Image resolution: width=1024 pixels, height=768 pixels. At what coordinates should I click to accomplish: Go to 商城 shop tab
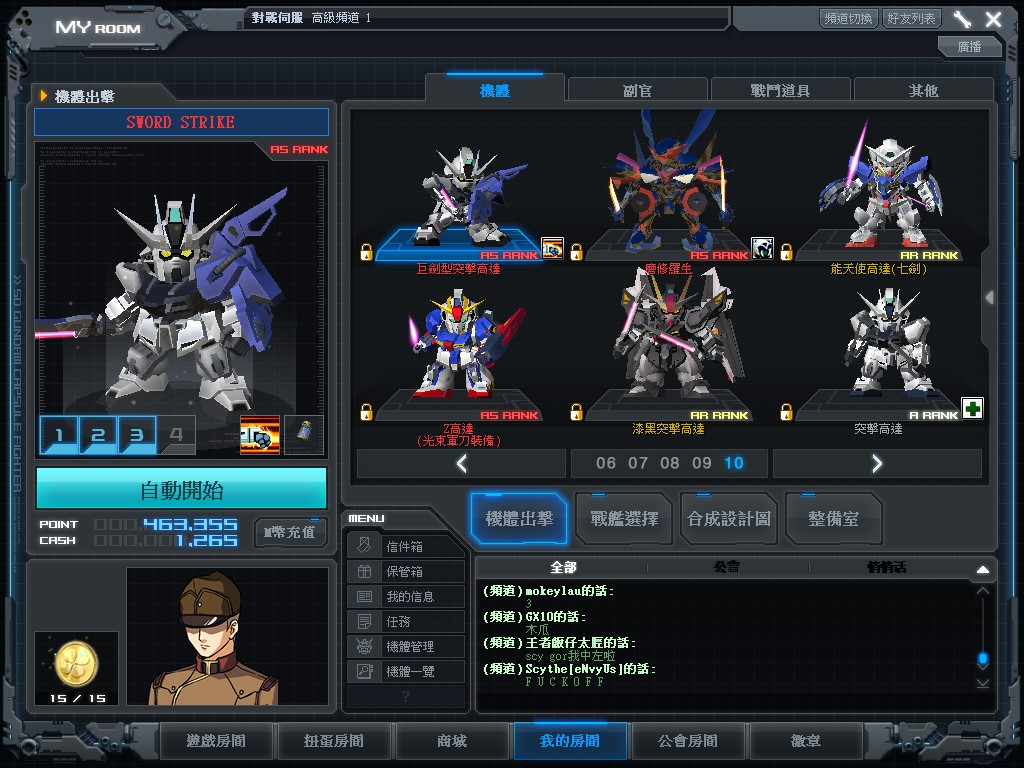pyautogui.click(x=452, y=741)
